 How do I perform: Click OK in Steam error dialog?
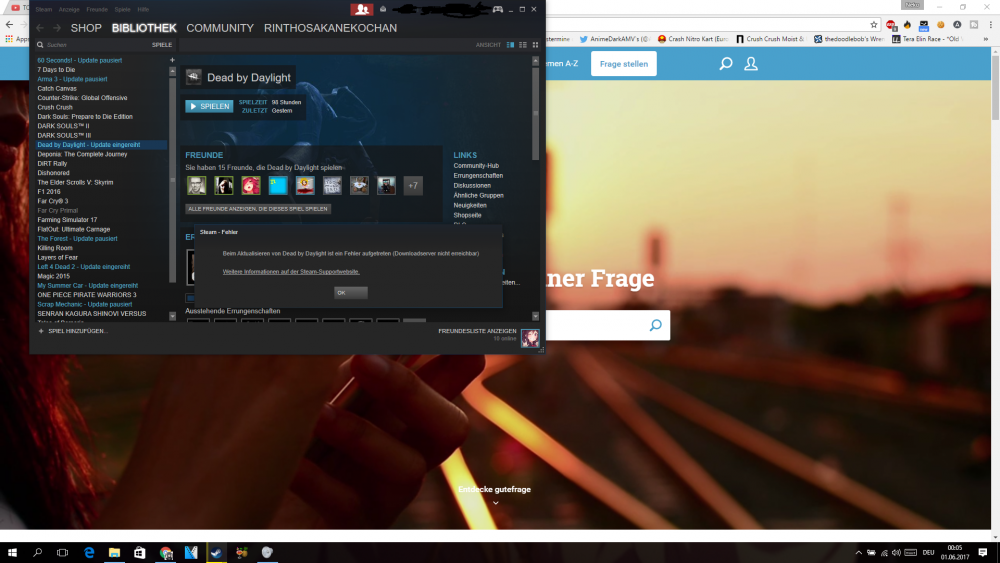click(351, 293)
